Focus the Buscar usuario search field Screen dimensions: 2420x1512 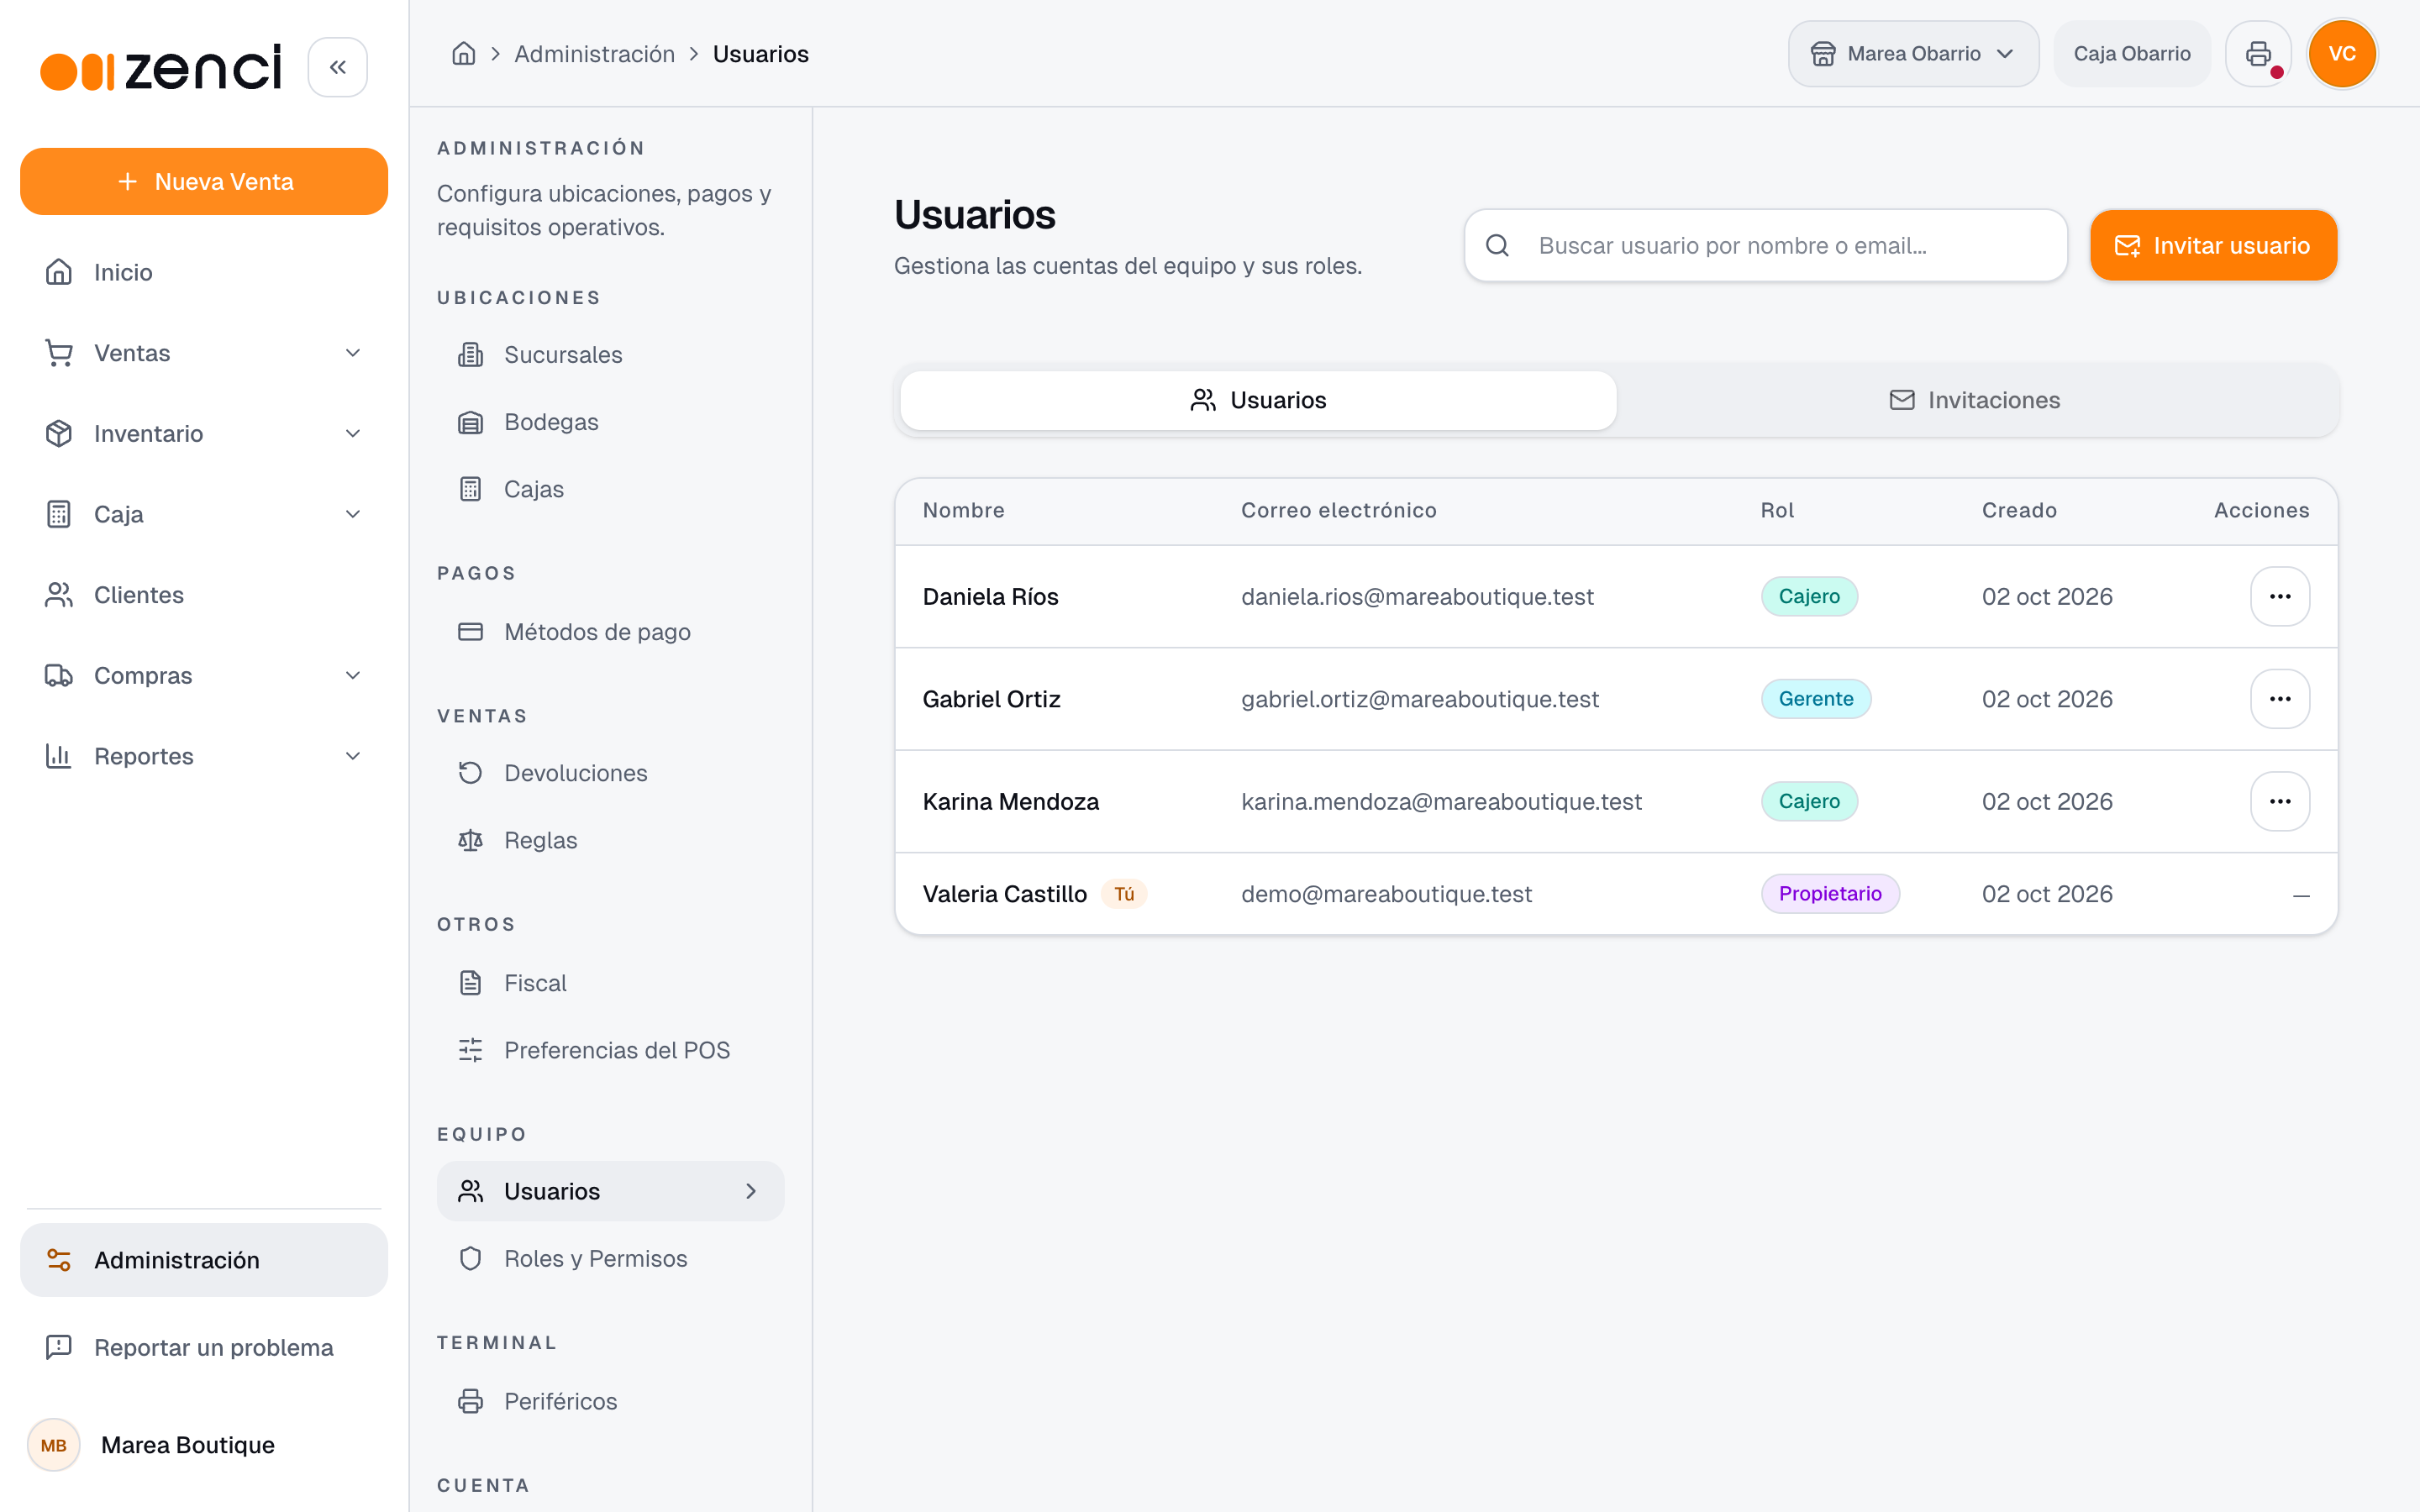(x=1765, y=245)
